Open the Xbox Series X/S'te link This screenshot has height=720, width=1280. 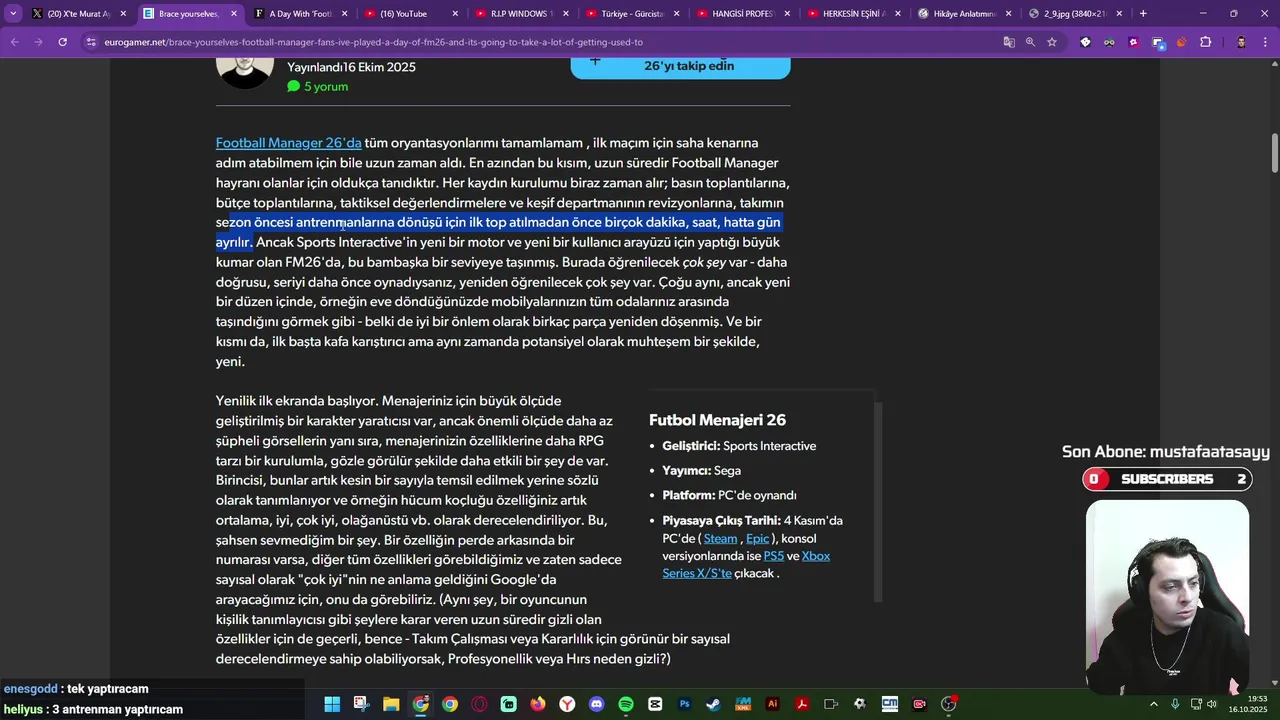746,564
